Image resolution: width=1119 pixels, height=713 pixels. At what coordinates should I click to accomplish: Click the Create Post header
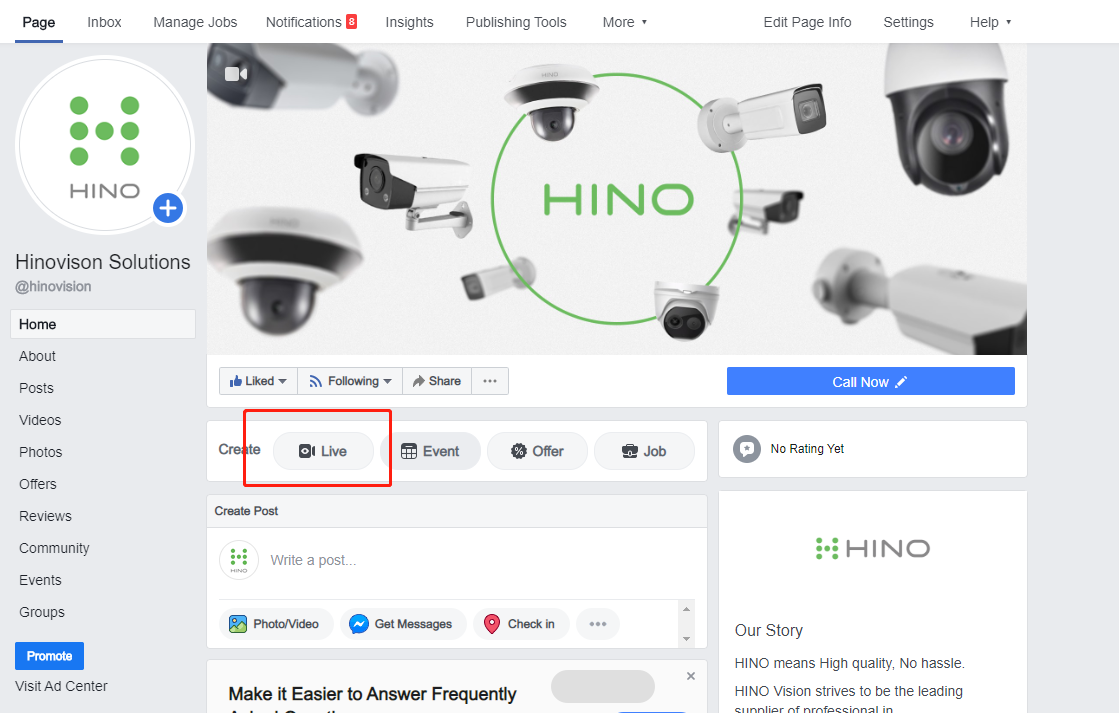pos(246,511)
